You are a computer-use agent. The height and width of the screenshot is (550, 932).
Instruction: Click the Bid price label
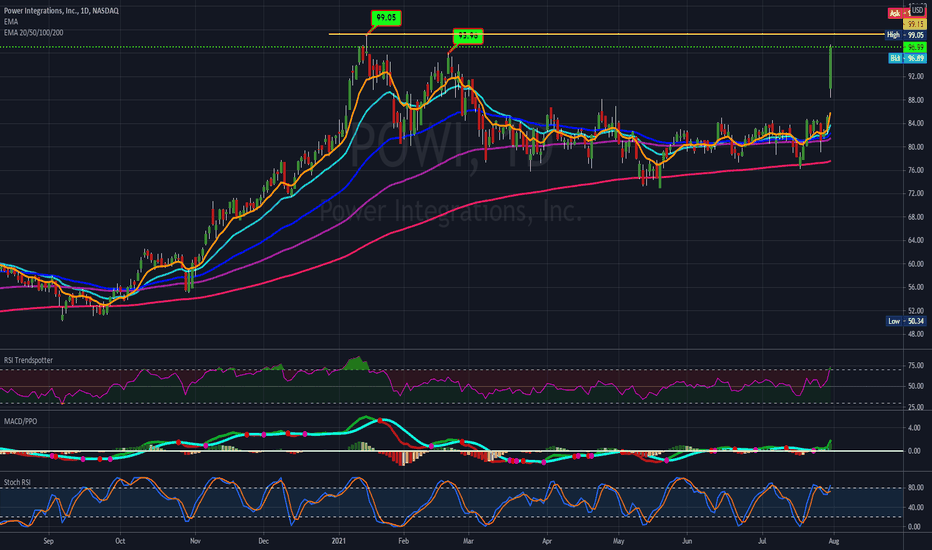click(x=907, y=58)
